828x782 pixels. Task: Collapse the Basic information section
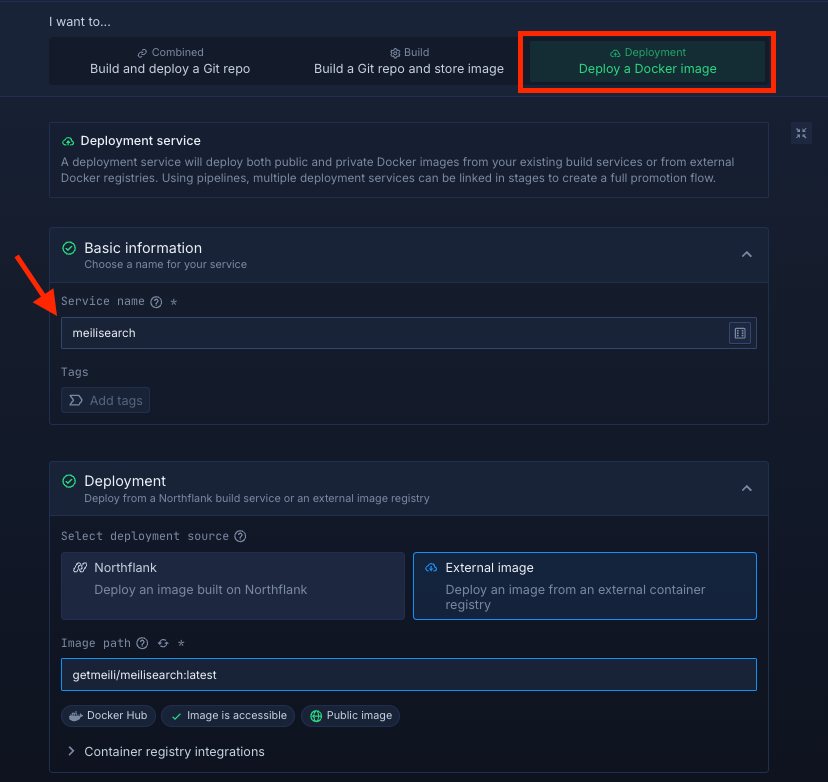[x=746, y=255]
